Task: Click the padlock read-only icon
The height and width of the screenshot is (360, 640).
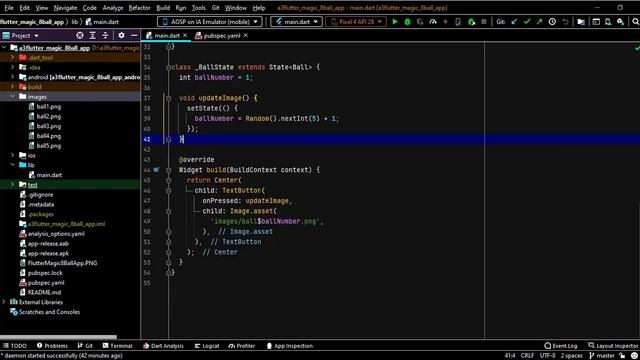Action: click(x=622, y=356)
